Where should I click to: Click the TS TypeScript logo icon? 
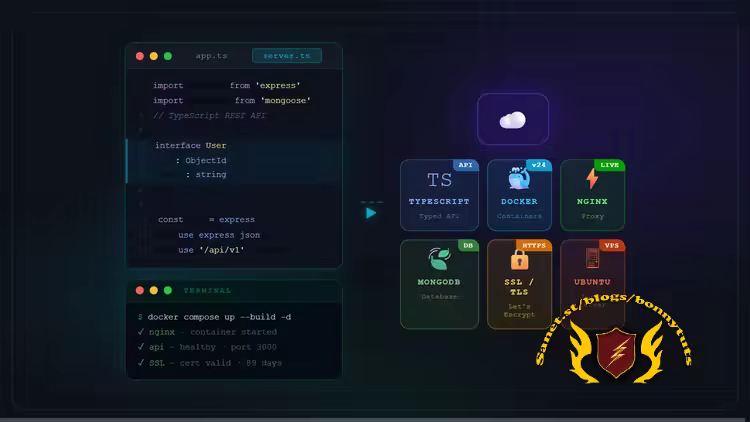[x=439, y=181]
